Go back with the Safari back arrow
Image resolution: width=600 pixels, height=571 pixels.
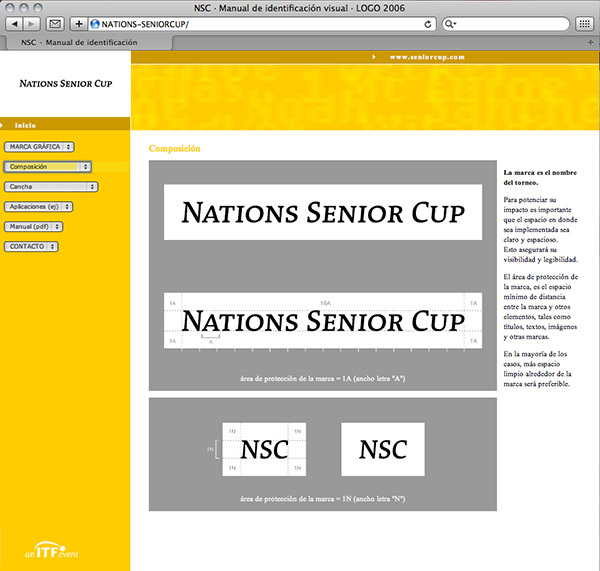click(15, 24)
